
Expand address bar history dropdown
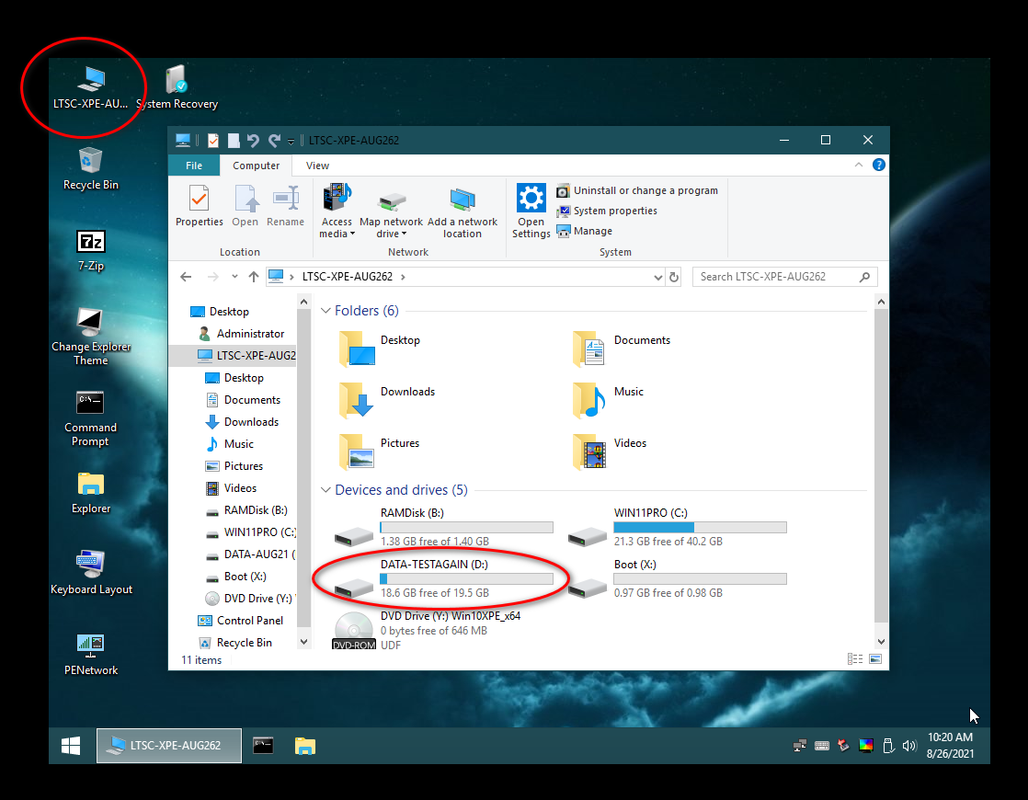click(x=658, y=277)
